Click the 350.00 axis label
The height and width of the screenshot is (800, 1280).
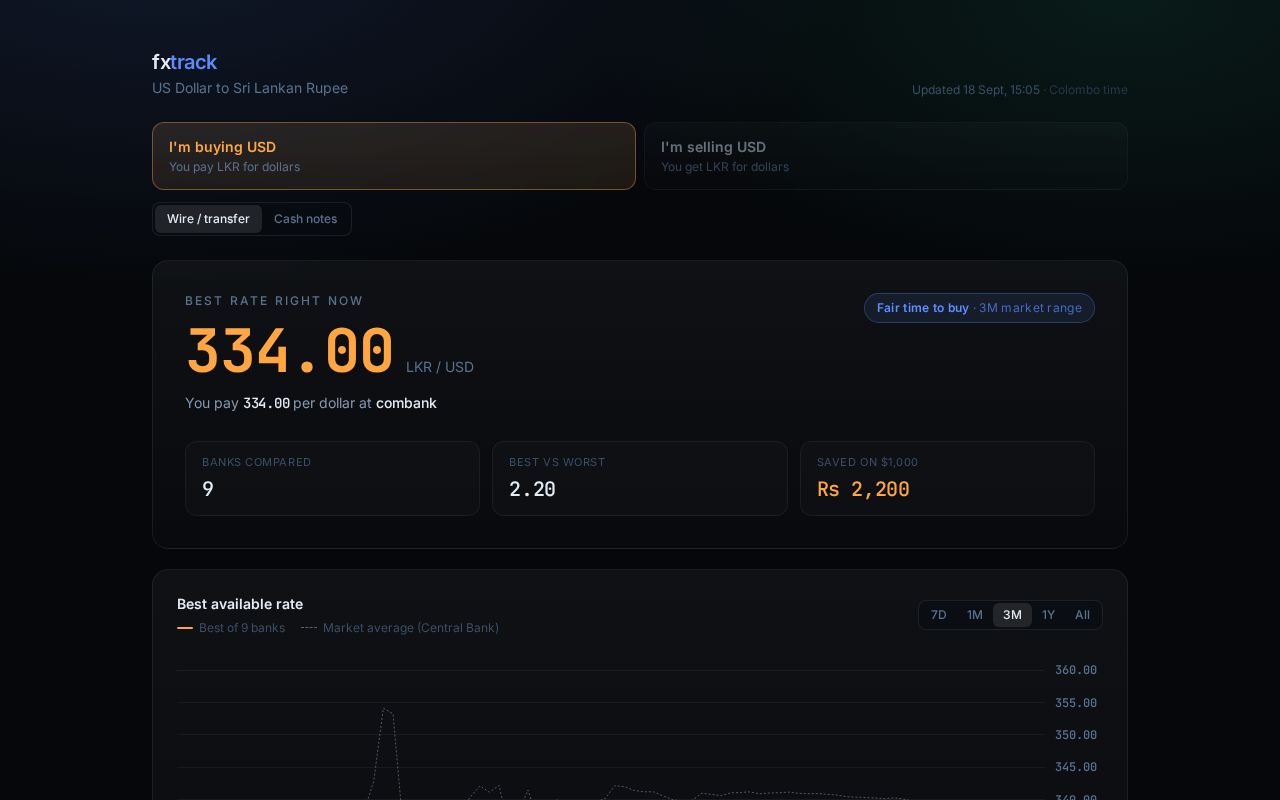click(x=1076, y=735)
